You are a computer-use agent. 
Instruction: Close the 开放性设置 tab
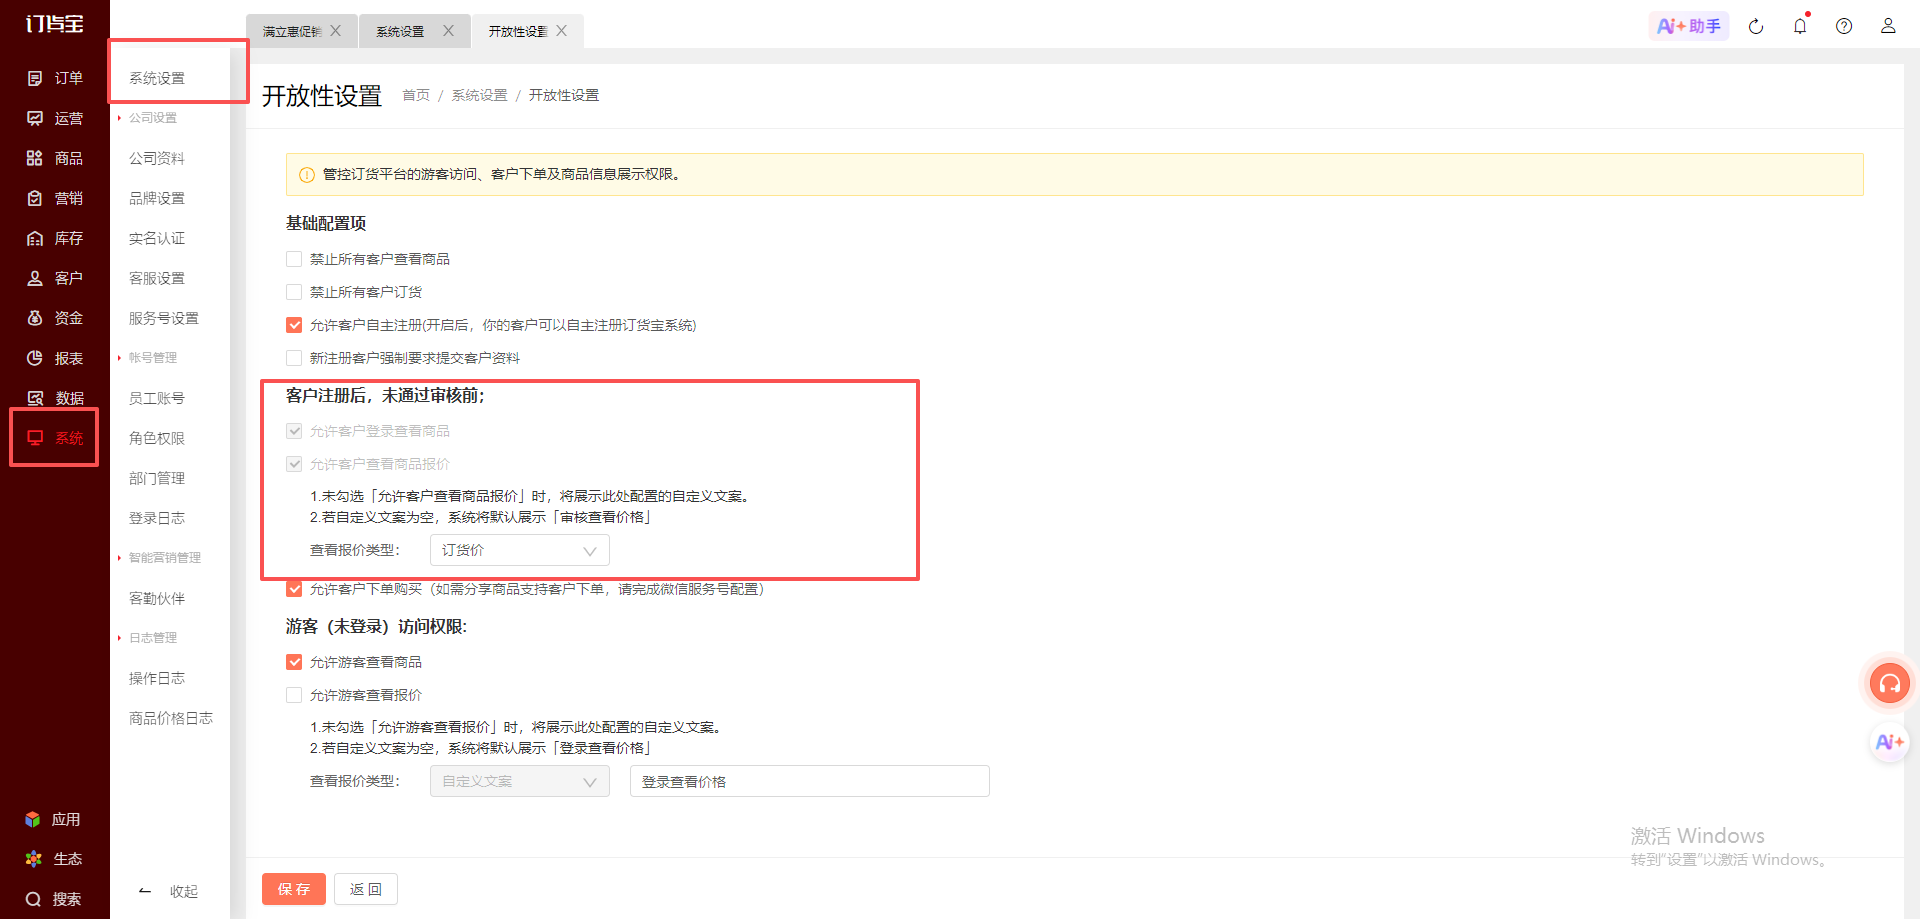pyautogui.click(x=562, y=31)
